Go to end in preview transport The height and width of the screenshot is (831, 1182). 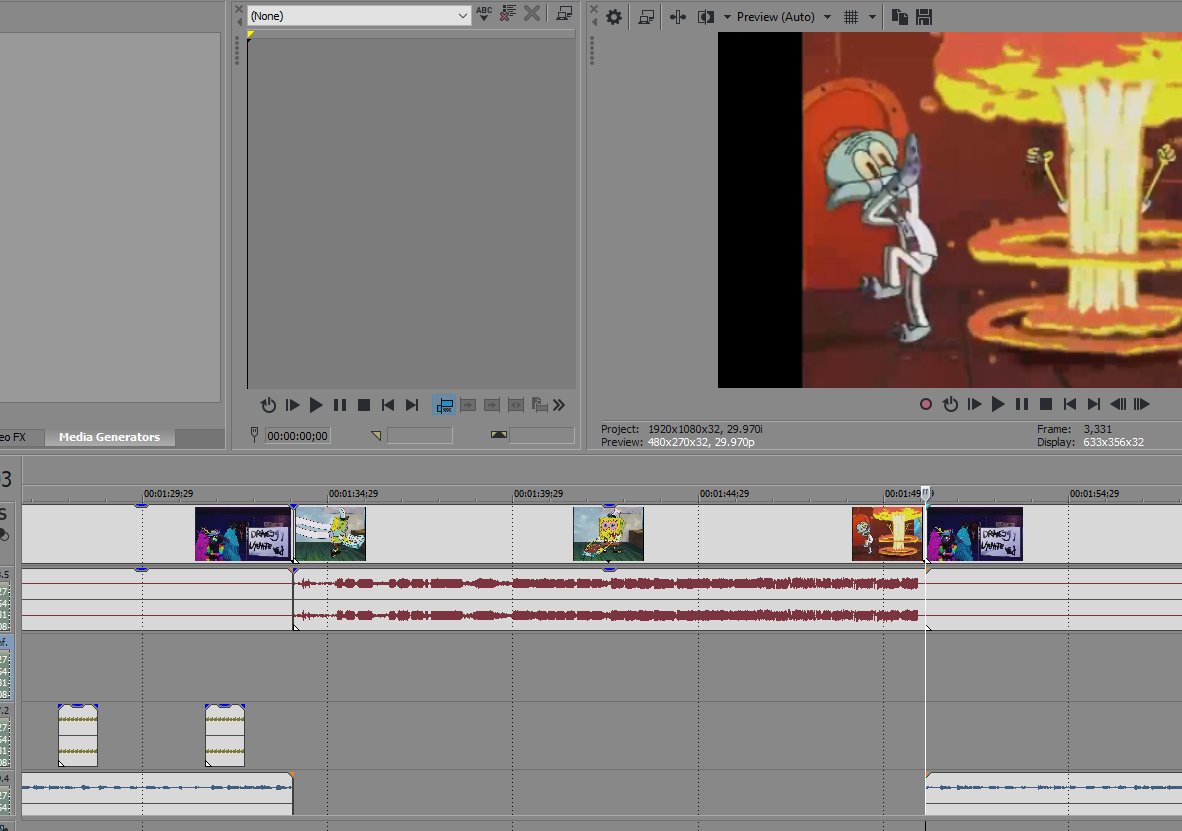tap(1094, 404)
